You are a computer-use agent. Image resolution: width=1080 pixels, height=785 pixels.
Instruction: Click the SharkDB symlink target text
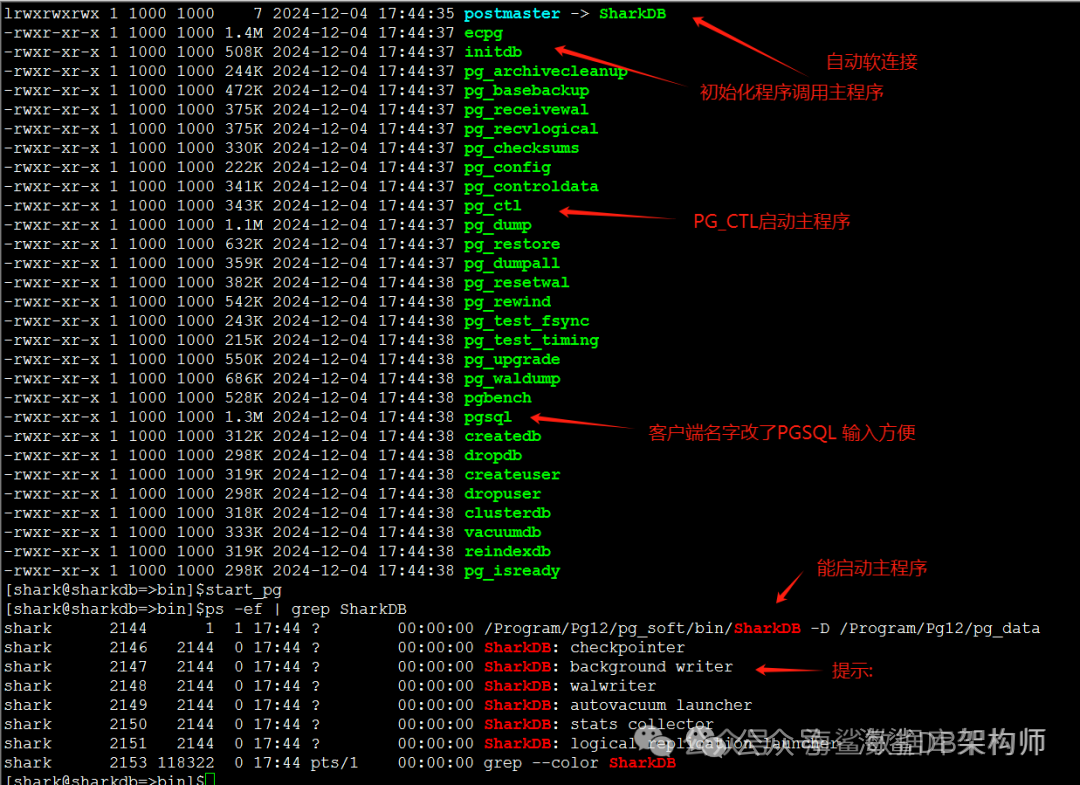631,13
